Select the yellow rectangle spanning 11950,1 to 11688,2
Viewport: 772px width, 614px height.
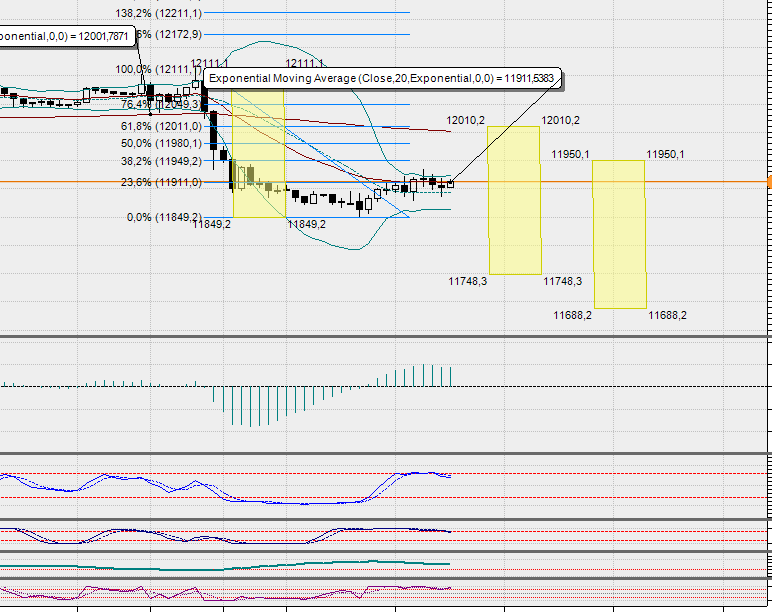tap(619, 234)
